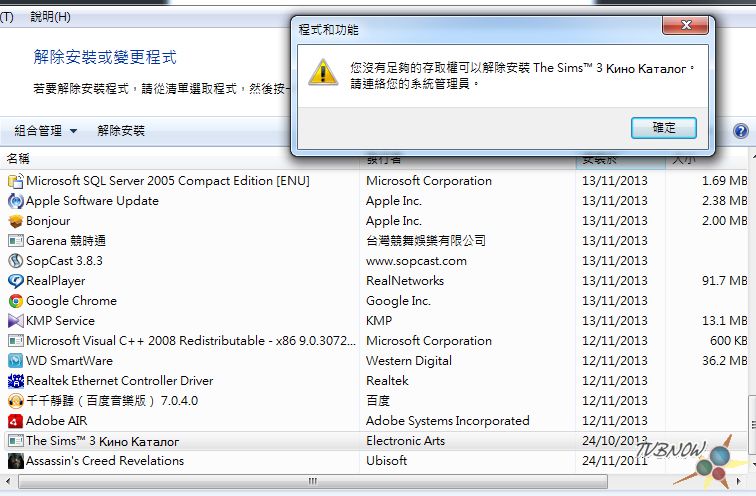Screen dimensions: 756x496
Task: Click the 千千靜聽 headphone icon
Action: point(15,401)
